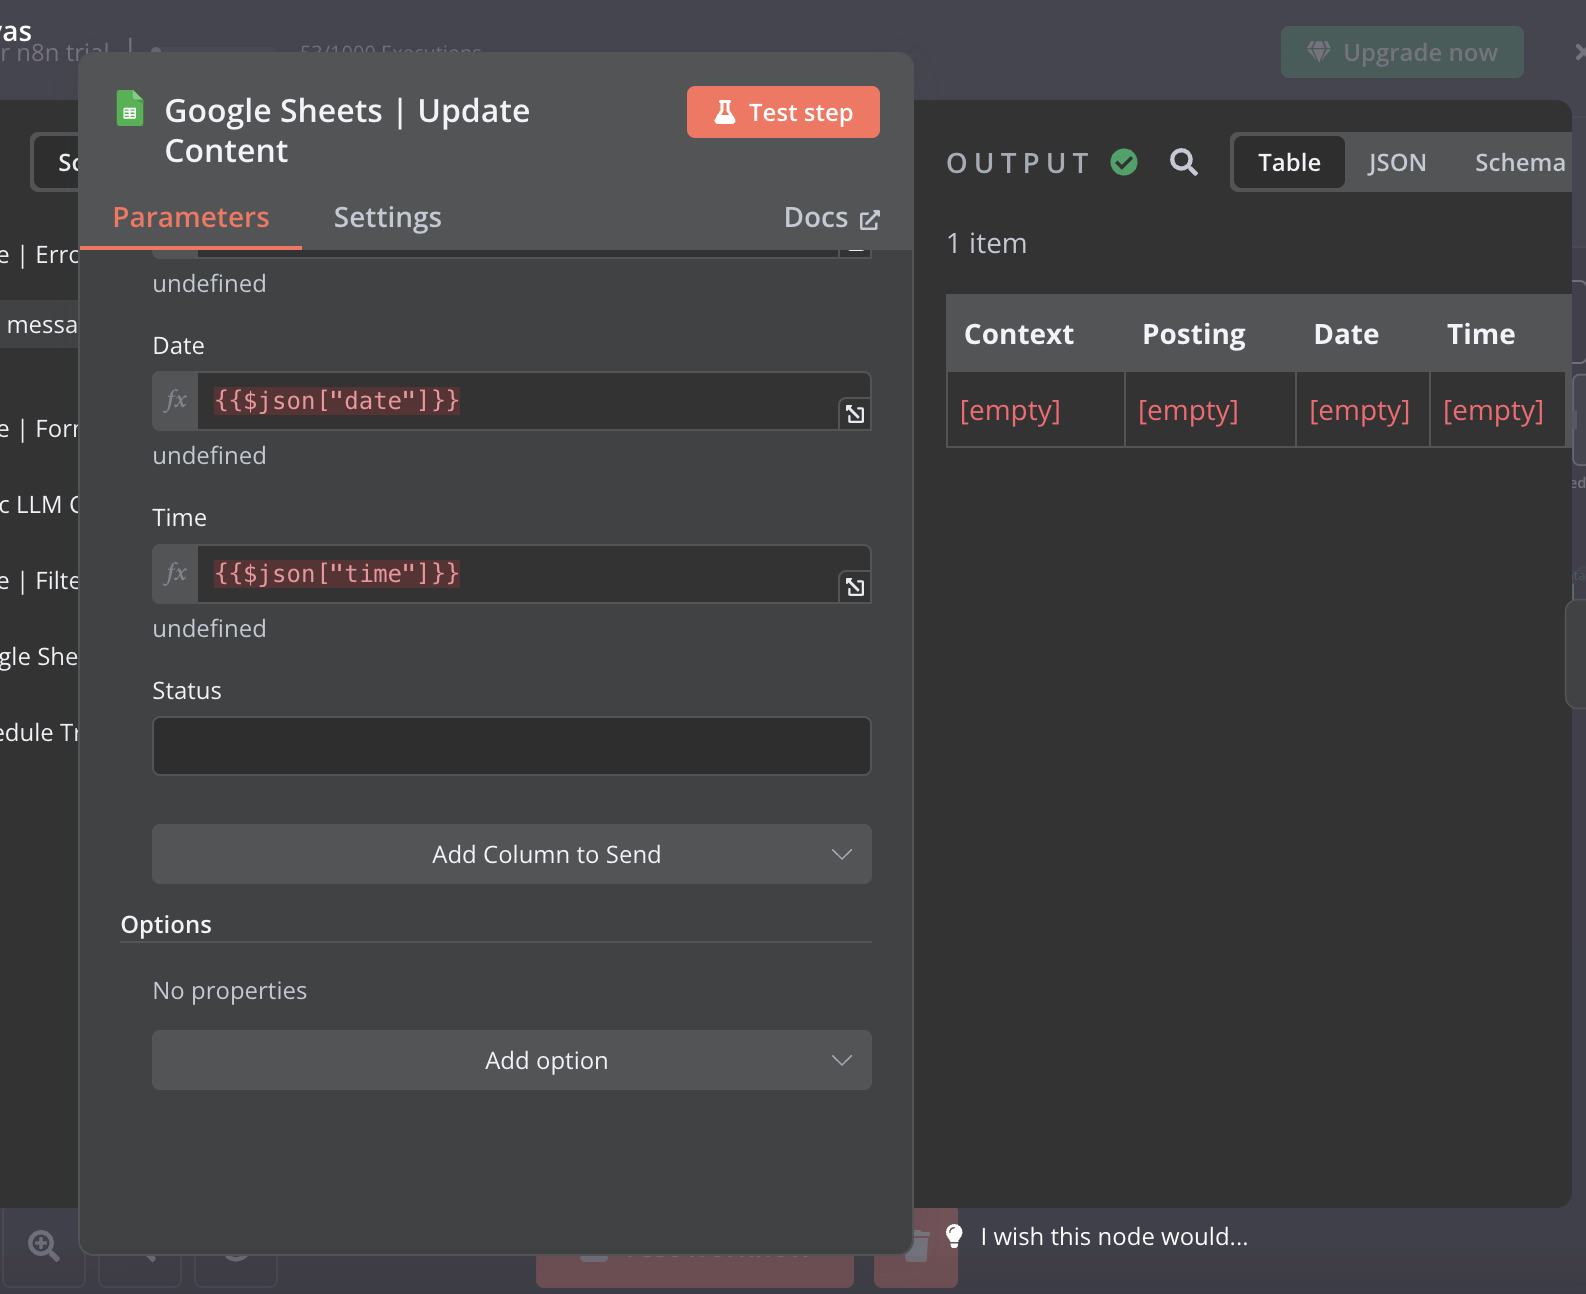The height and width of the screenshot is (1294, 1586).
Task: Click the '1 item' output count text
Action: [986, 243]
